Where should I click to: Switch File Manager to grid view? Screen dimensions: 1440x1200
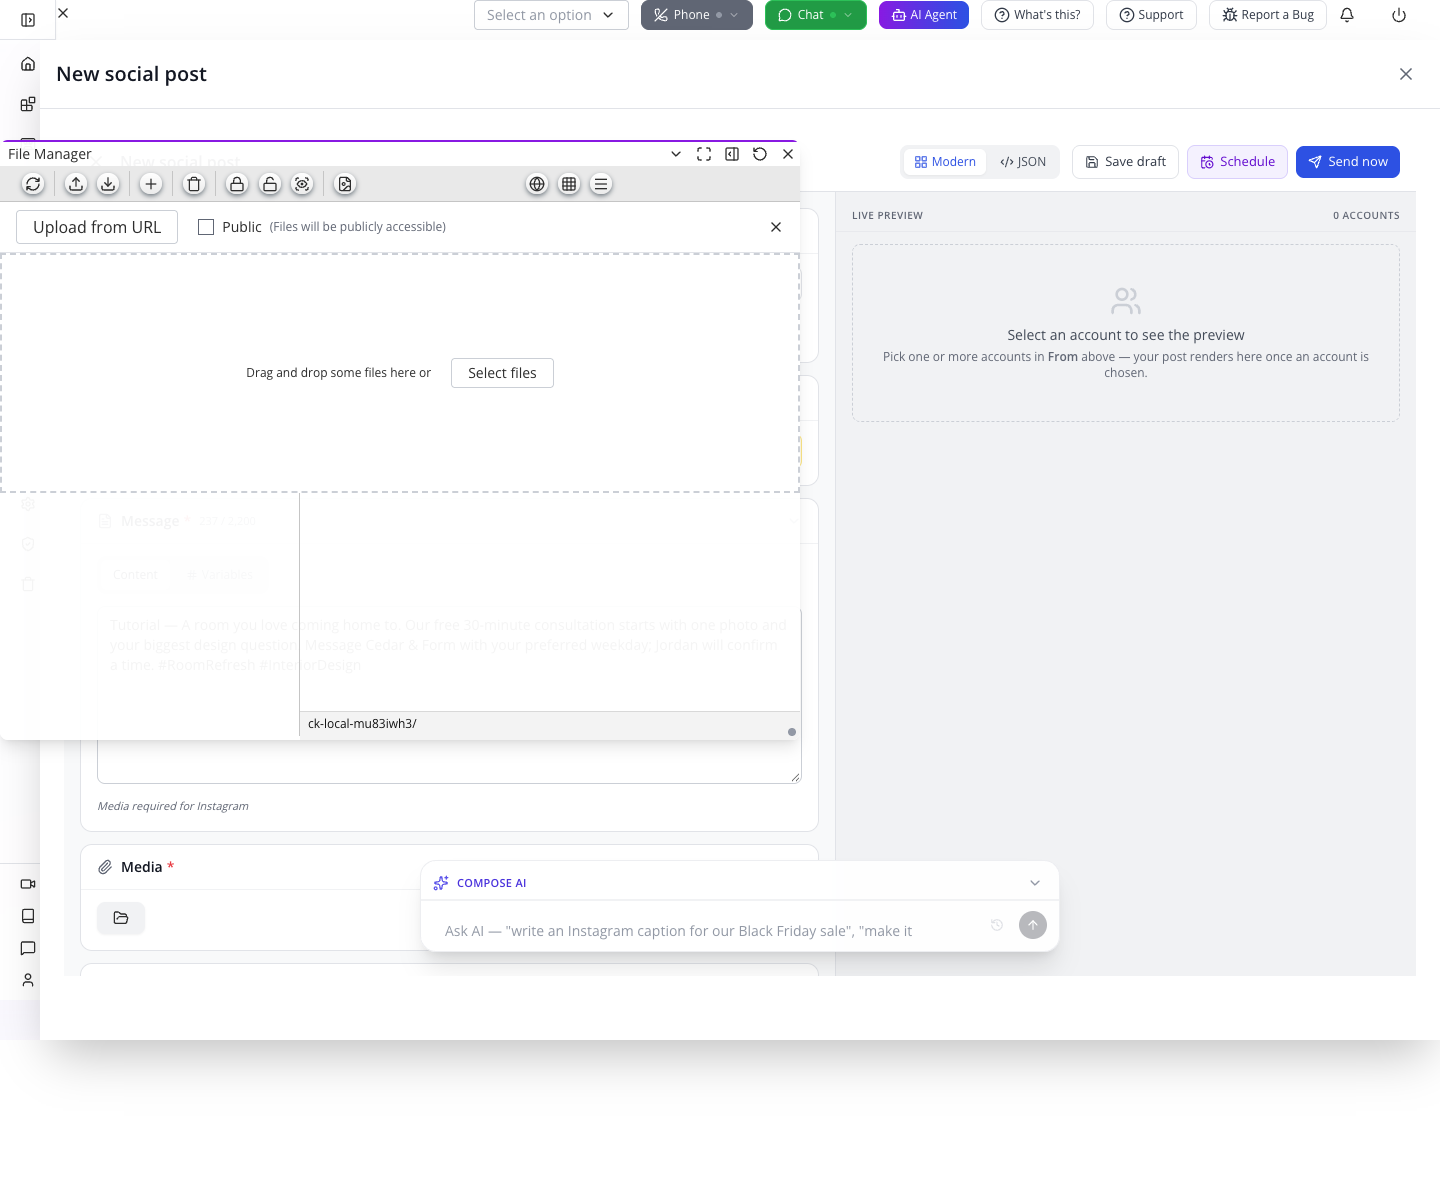569,184
